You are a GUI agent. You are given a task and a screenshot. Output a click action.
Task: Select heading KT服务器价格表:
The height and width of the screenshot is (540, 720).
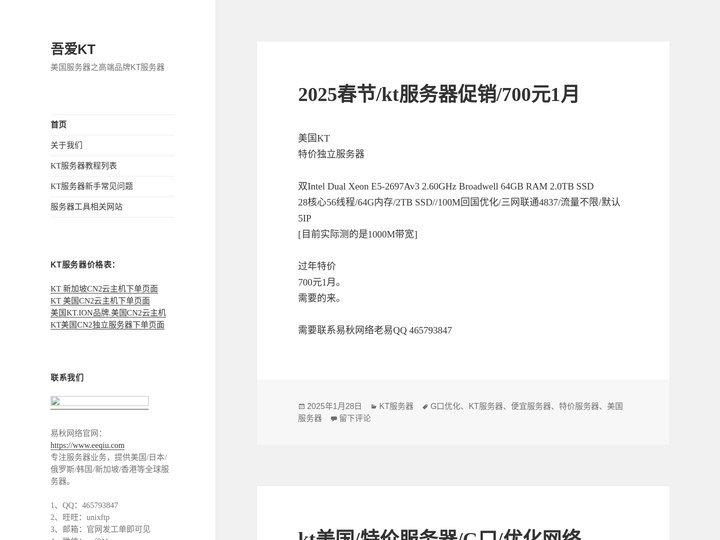(83, 264)
